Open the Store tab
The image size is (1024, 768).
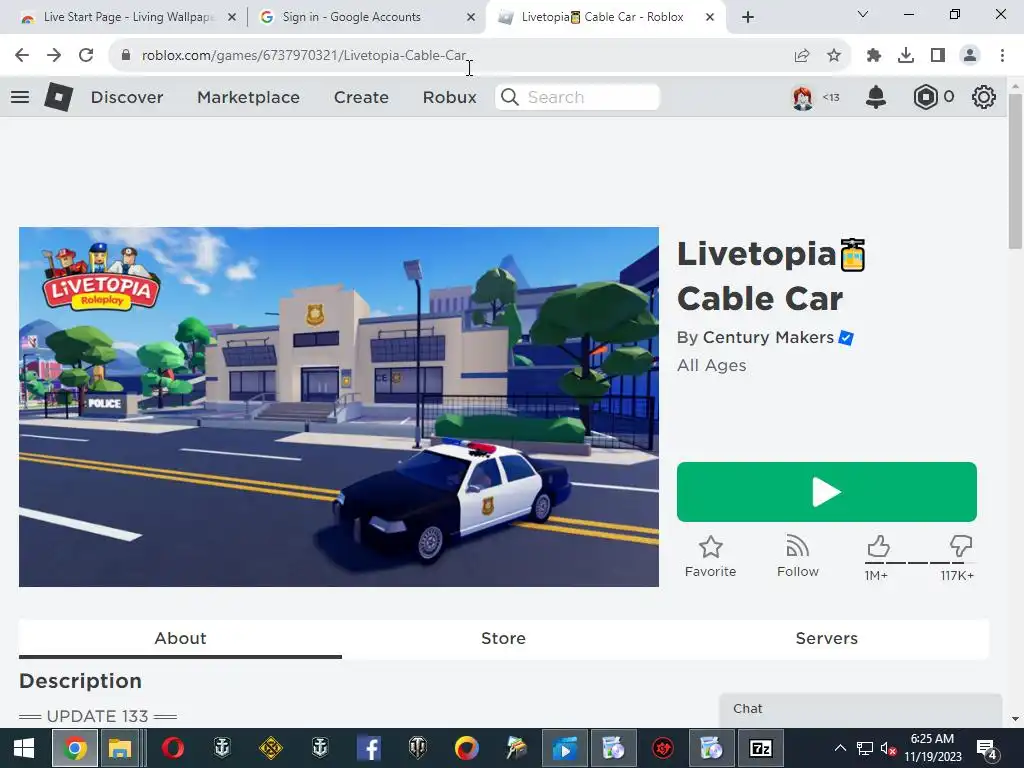coord(504,639)
